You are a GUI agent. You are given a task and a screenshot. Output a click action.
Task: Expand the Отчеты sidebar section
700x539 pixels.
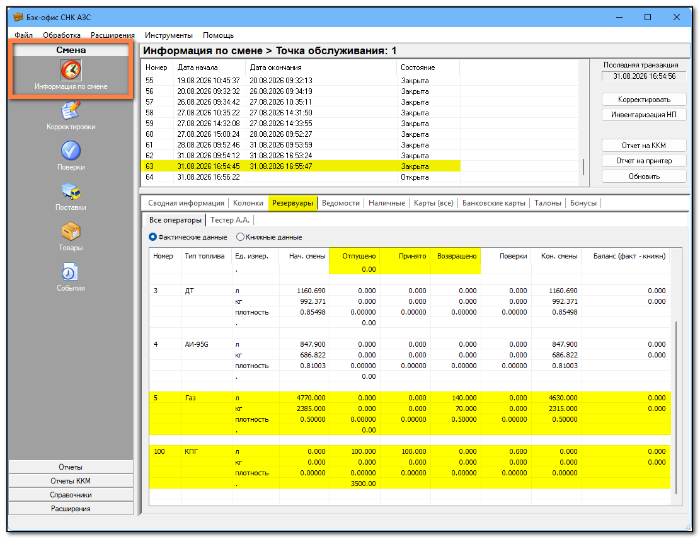[71, 467]
